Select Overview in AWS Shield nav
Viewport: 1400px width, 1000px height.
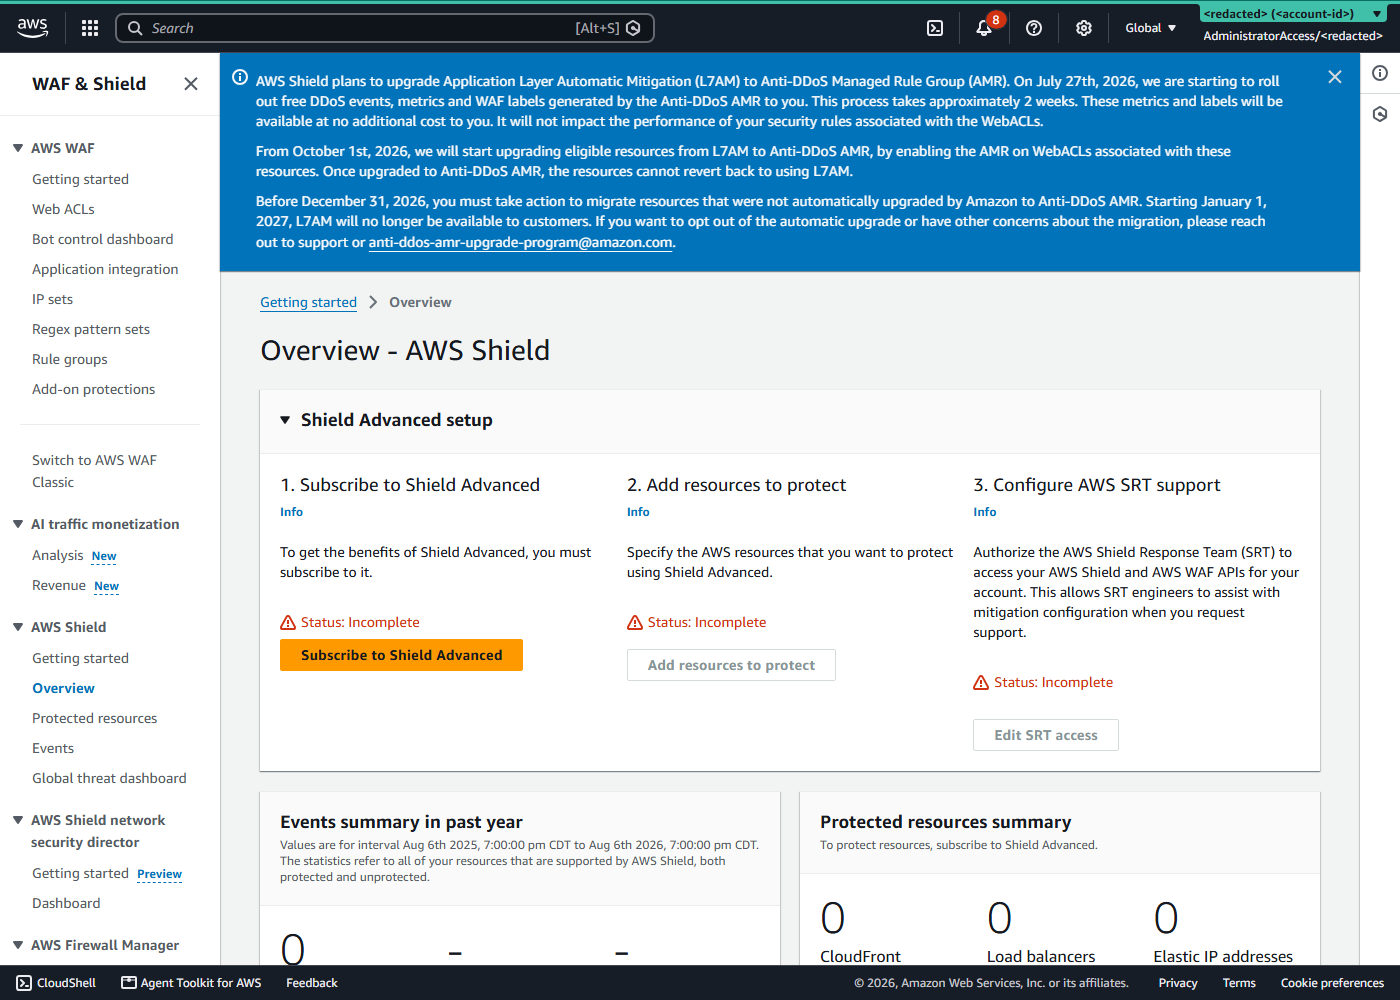coord(63,688)
